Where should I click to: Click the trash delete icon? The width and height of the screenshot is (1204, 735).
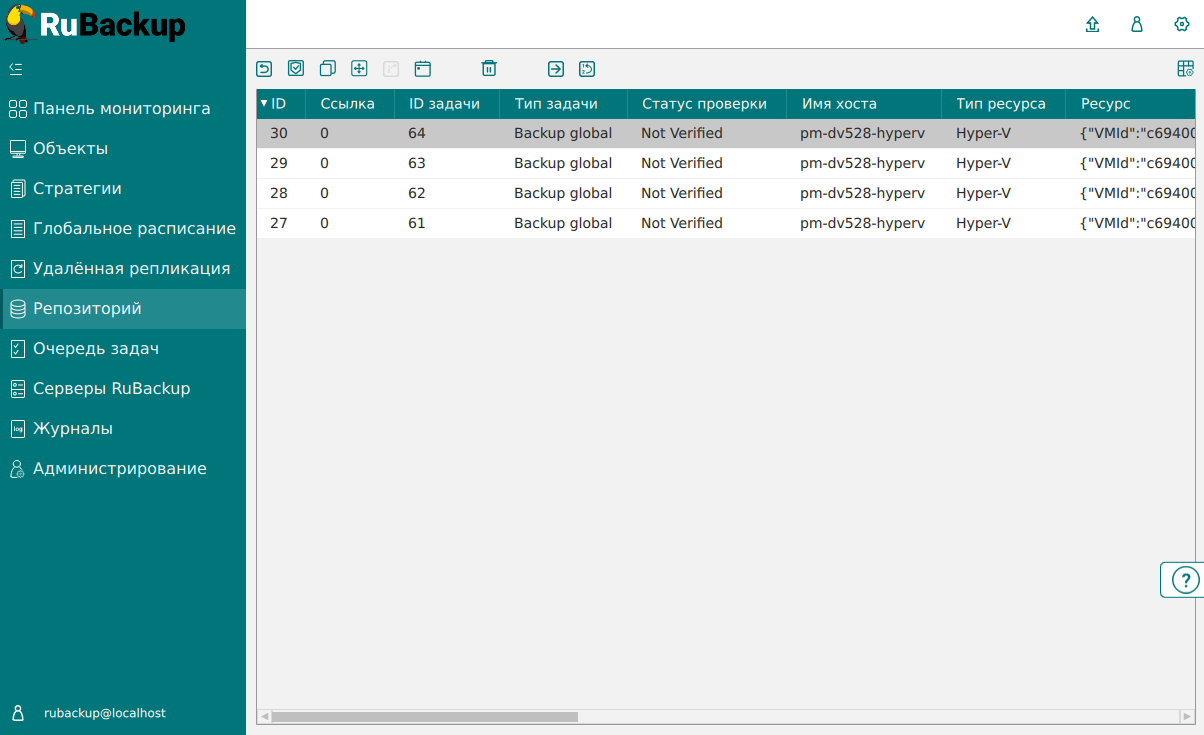click(x=489, y=69)
